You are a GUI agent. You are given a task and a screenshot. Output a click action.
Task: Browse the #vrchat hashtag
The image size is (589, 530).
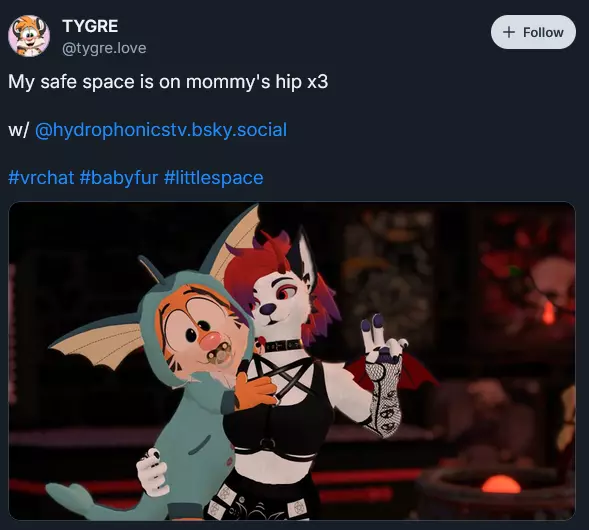coord(41,177)
